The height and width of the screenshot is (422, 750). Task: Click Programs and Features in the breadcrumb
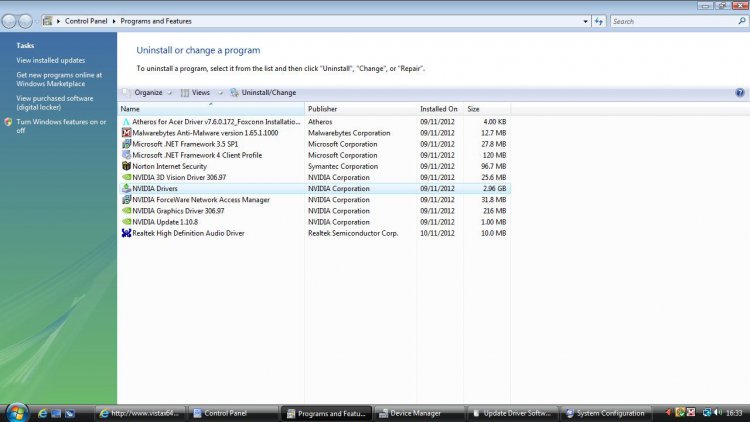(x=156, y=21)
